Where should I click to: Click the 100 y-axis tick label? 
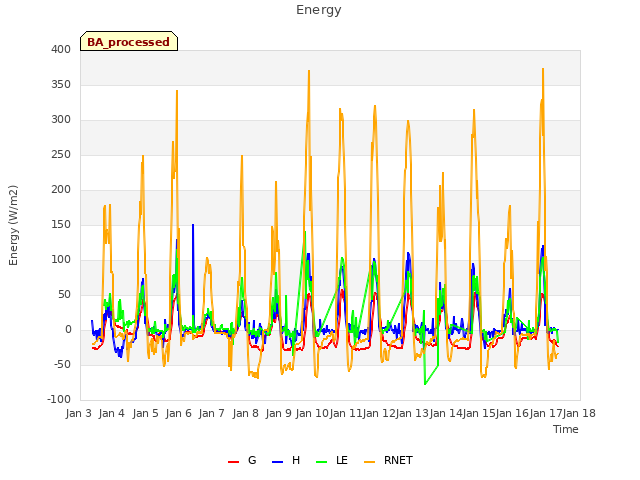(x=61, y=260)
